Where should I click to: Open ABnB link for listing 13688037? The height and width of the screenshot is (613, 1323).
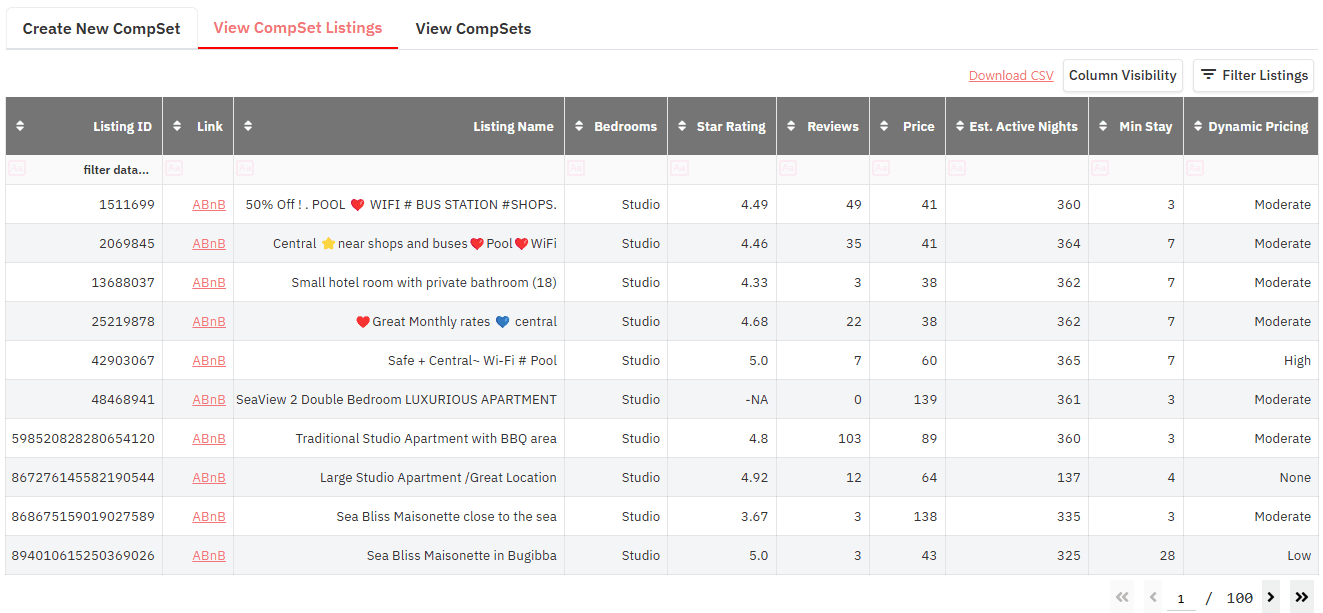[209, 282]
